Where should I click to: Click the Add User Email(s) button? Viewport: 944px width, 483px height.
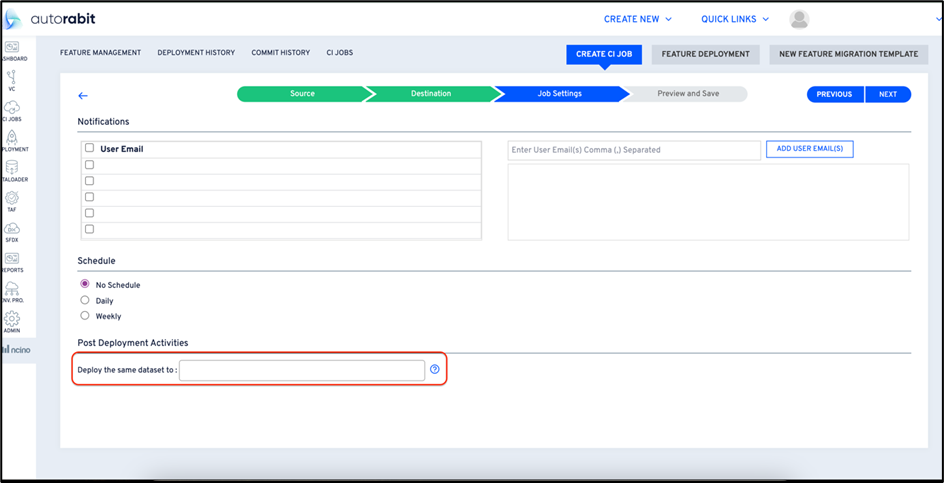pyautogui.click(x=810, y=149)
